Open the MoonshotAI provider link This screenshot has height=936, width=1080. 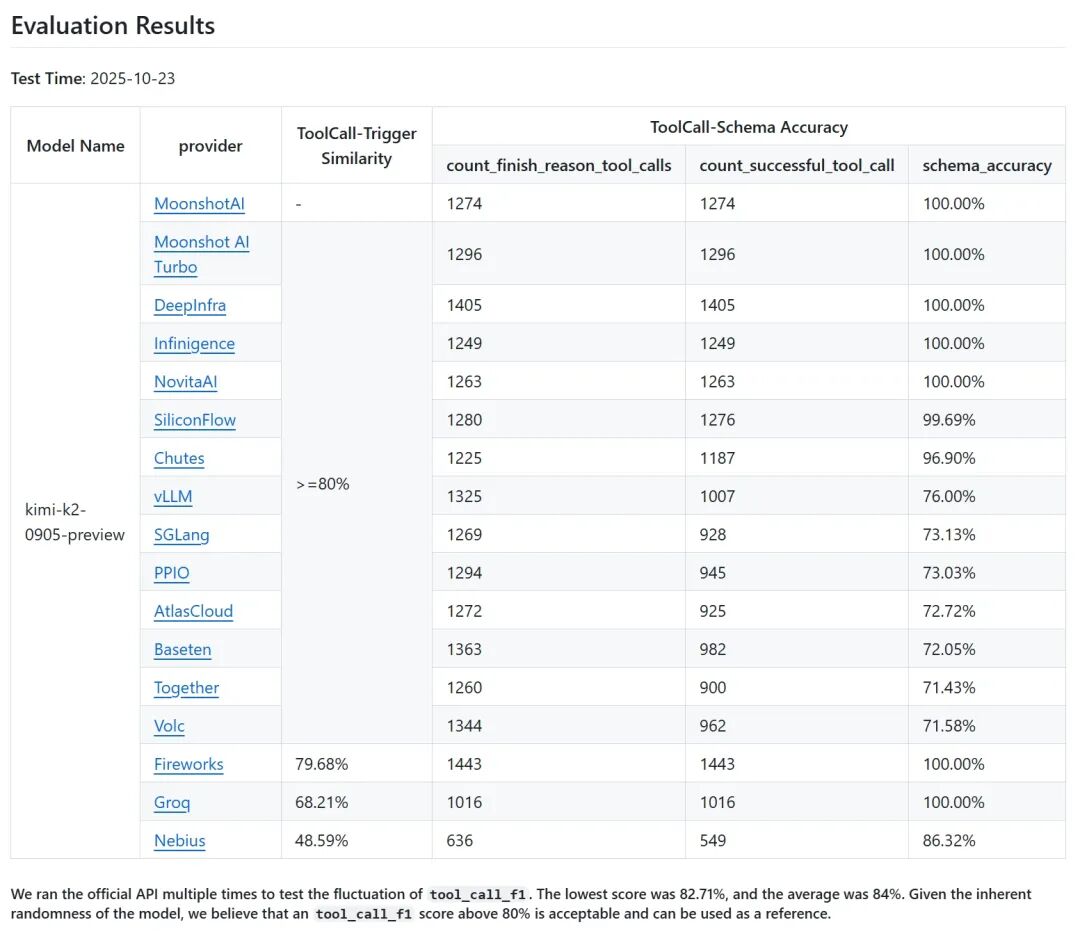199,204
